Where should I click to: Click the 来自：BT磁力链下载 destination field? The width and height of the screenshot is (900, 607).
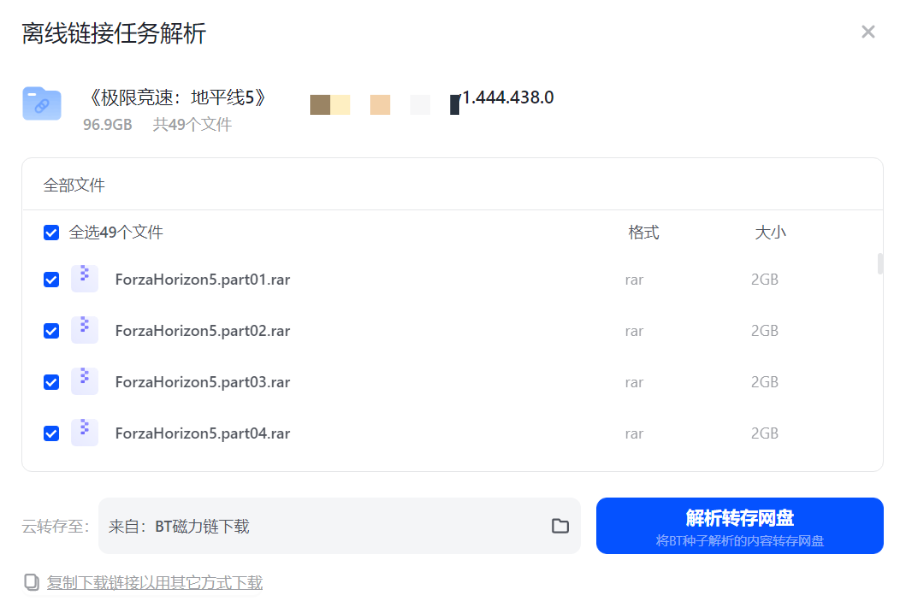(x=339, y=526)
